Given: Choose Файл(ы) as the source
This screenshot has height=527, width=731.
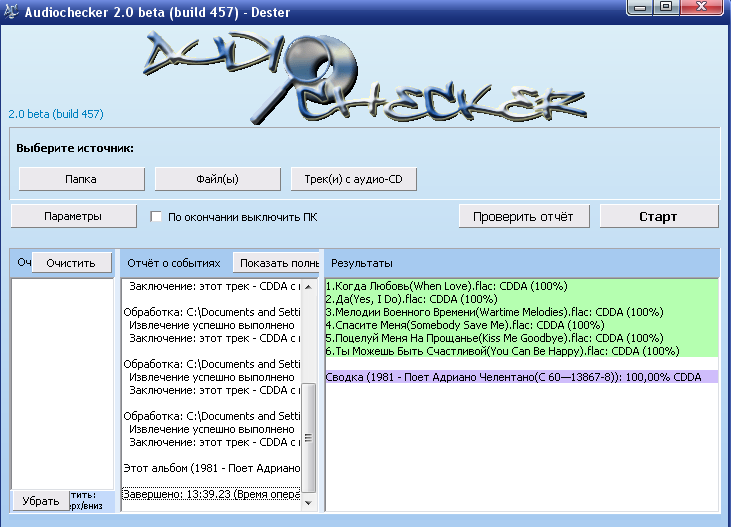Looking at the screenshot, I should 217,179.
